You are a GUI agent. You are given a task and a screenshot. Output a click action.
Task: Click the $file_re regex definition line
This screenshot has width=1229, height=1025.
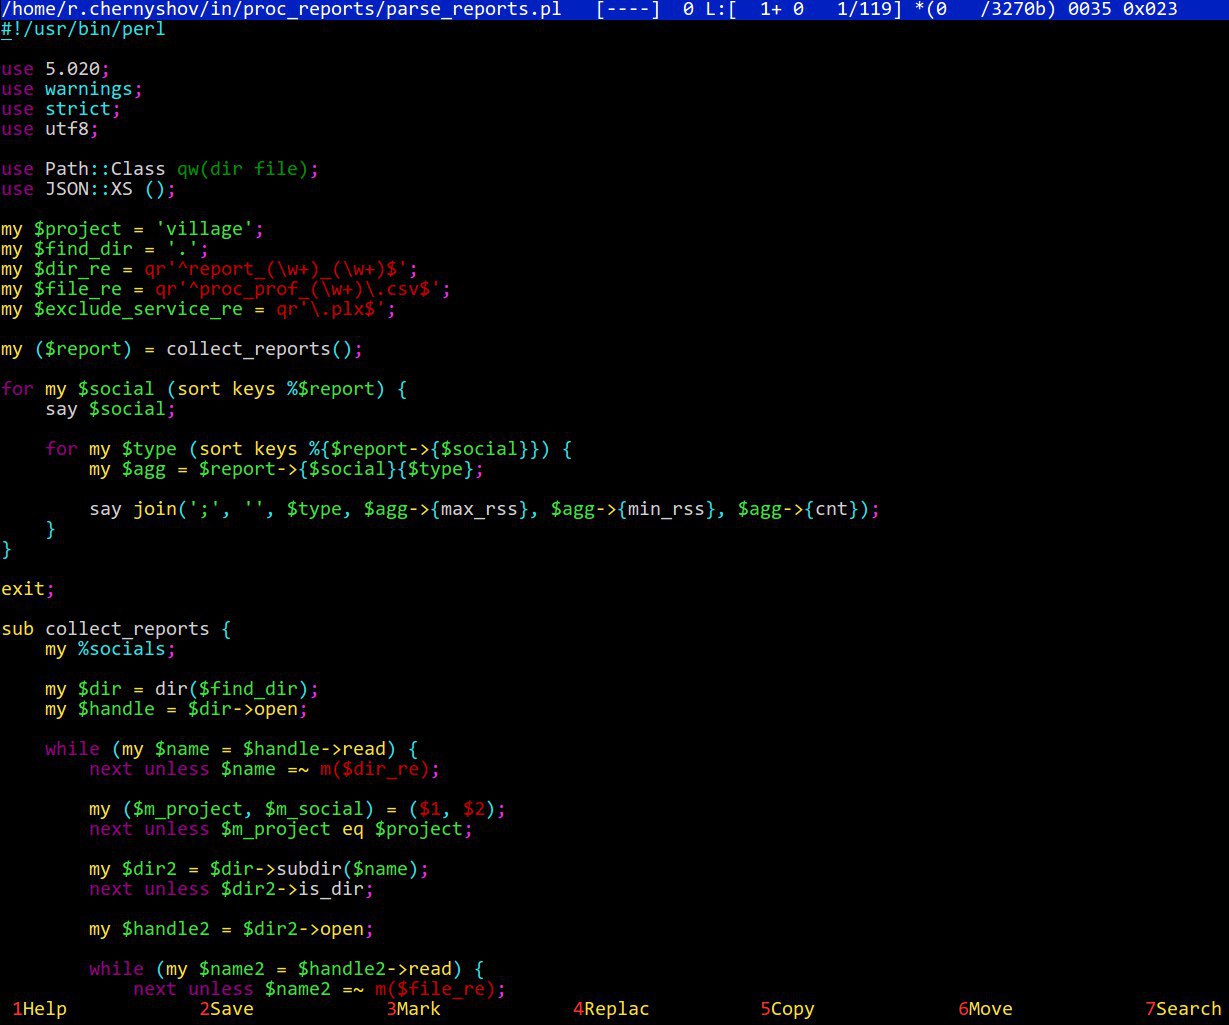(226, 289)
